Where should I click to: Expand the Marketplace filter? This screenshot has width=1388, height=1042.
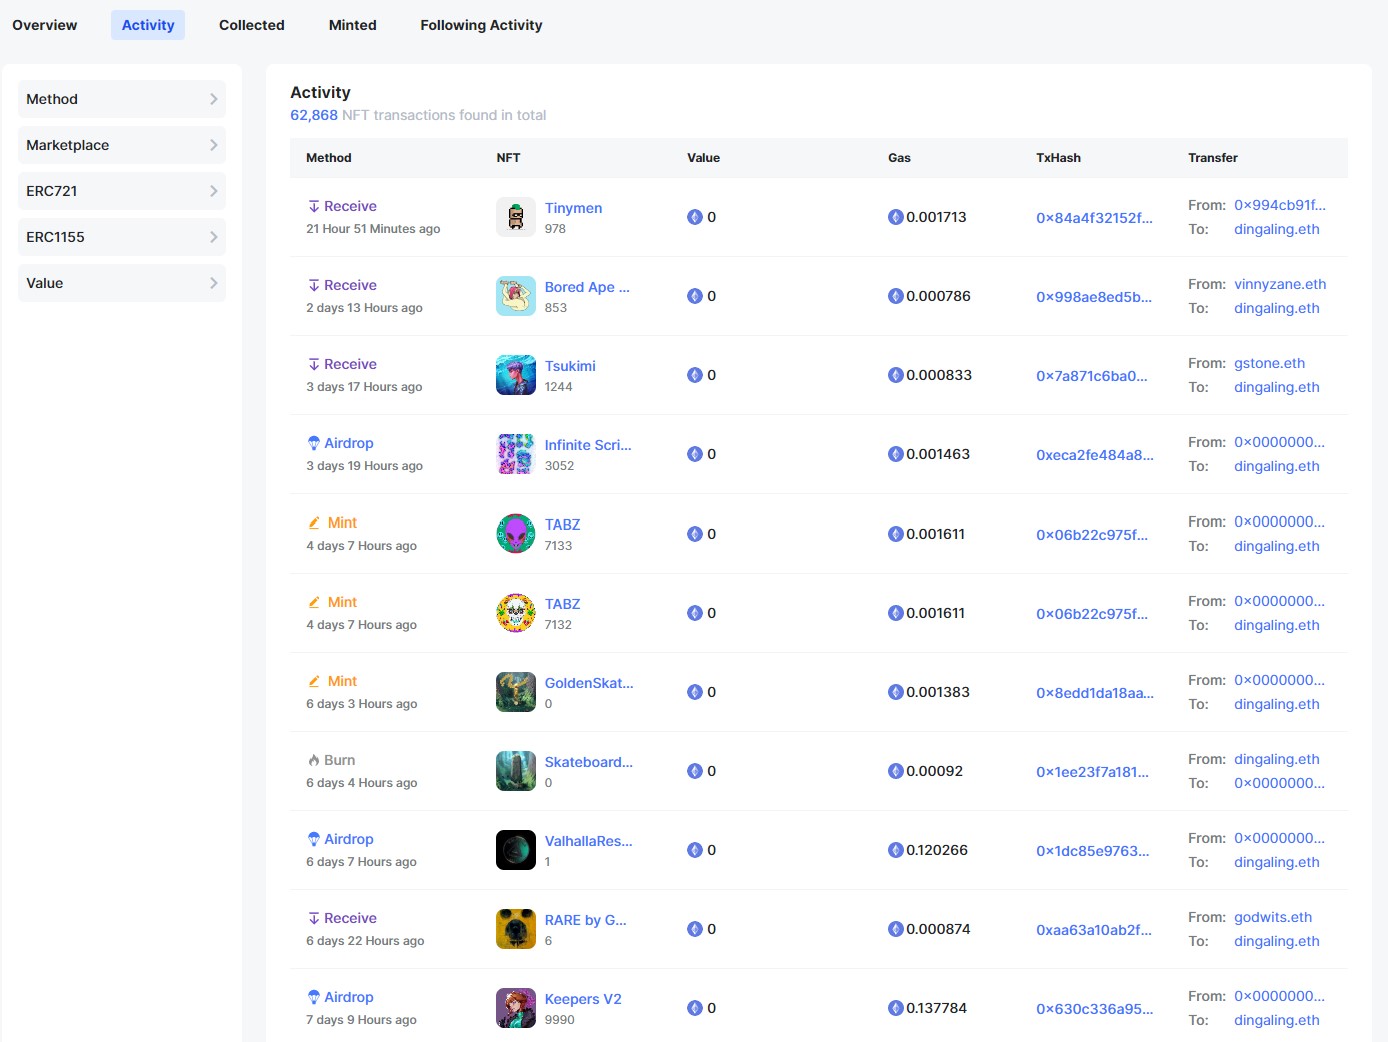pyautogui.click(x=121, y=145)
